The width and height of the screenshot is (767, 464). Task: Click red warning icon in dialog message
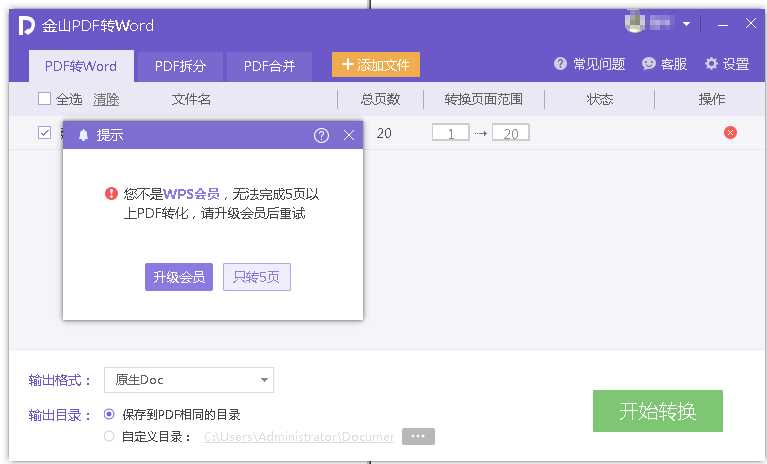click(112, 194)
